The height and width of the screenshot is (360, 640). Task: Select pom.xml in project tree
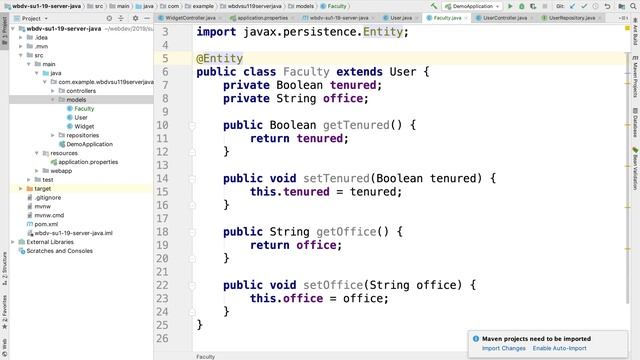[42, 224]
